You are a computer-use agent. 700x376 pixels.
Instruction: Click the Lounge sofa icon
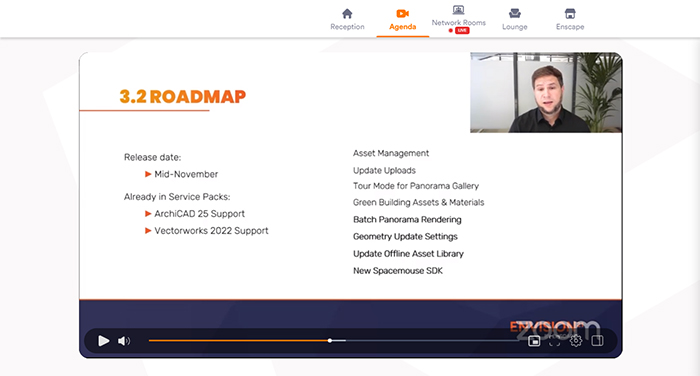[x=515, y=13]
